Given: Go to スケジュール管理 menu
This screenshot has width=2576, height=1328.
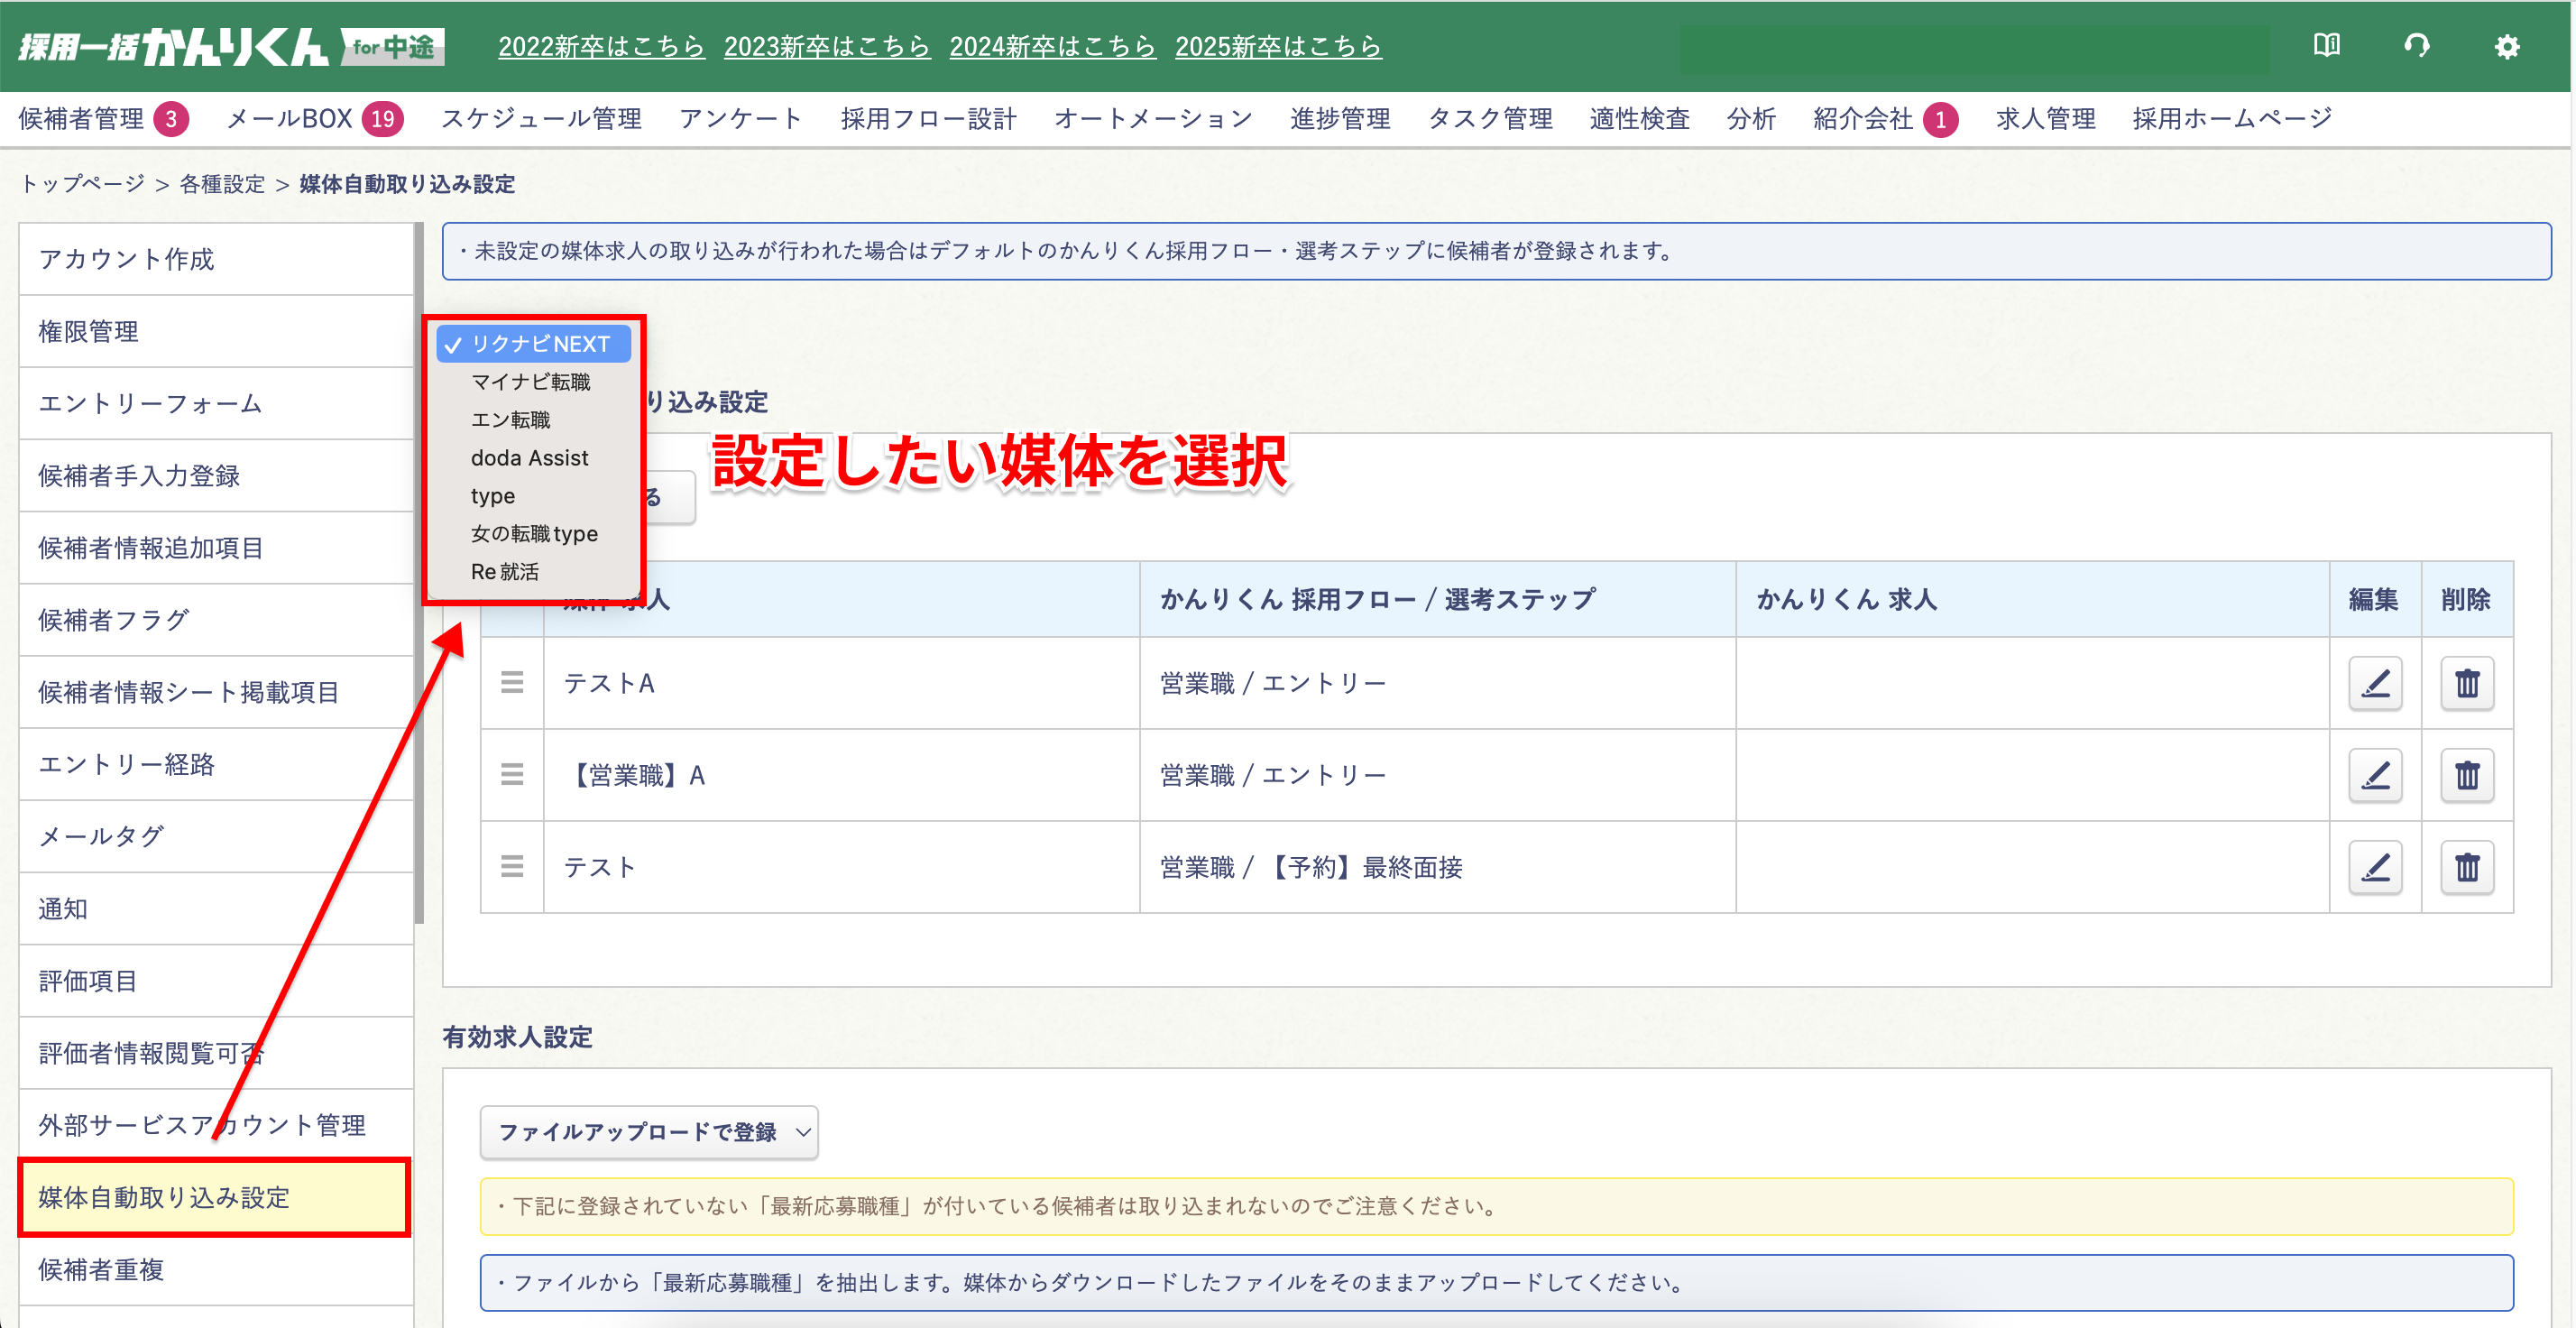Looking at the screenshot, I should click(x=541, y=119).
